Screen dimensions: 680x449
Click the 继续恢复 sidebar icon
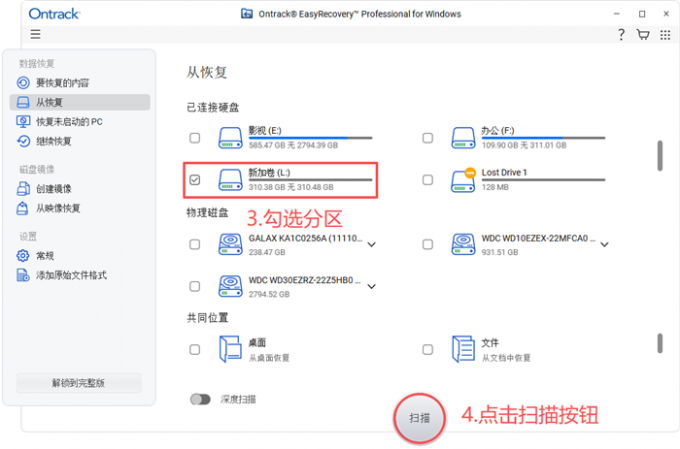(23, 141)
